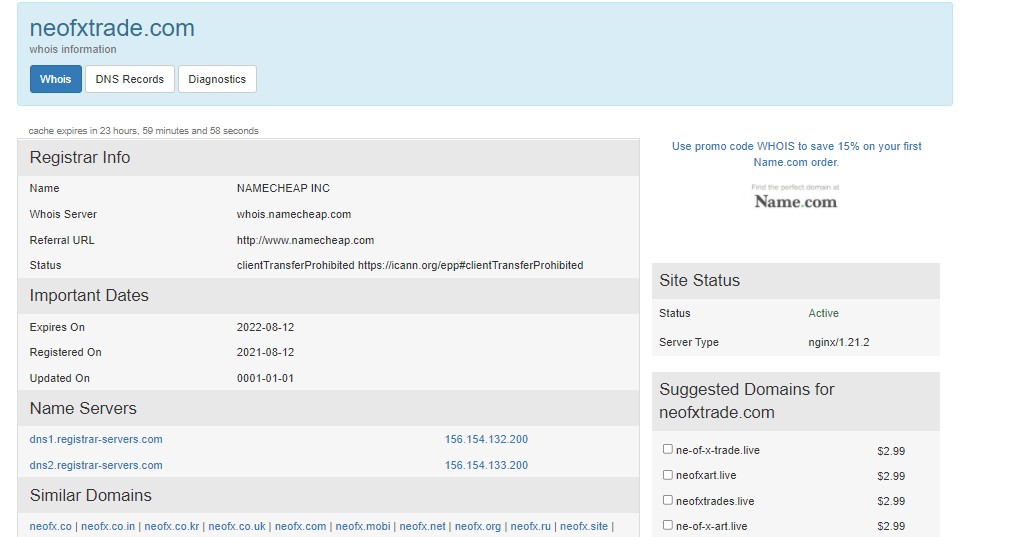Tick the ne-of-x-art.live checkbox

668,525
